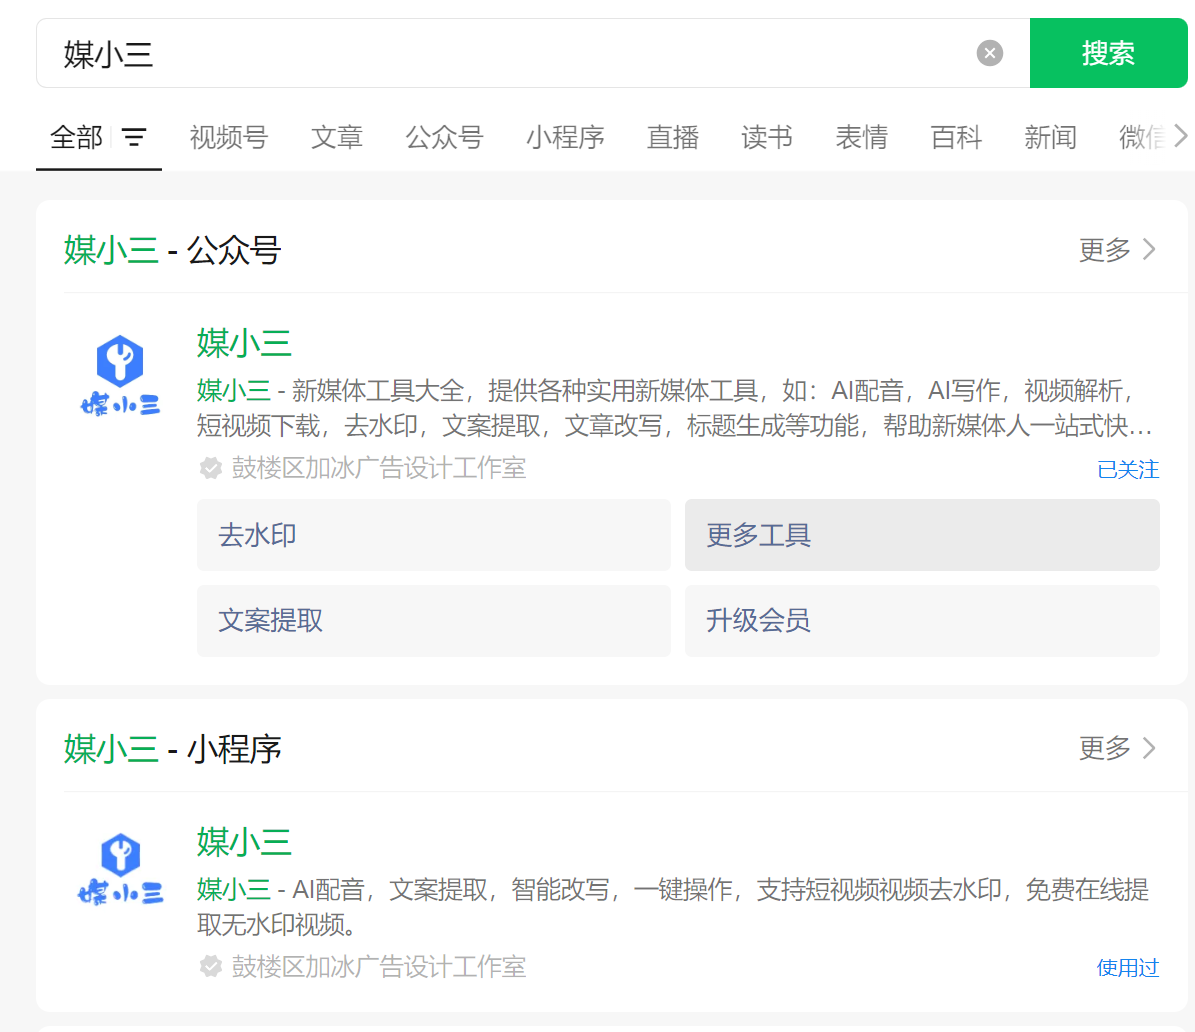Expand more tabs with right chevron arrow
This screenshot has width=1195, height=1032.
click(x=1180, y=136)
